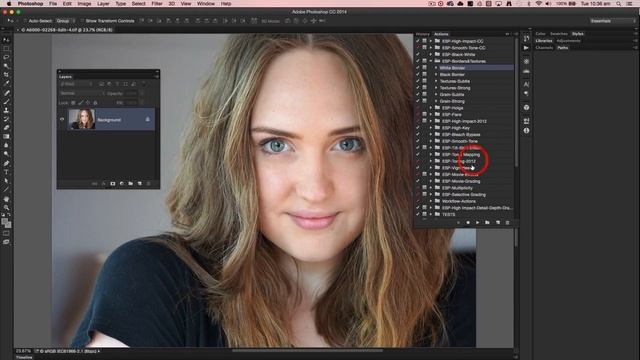The height and width of the screenshot is (360, 640).
Task: Add layer mask in Layers panel
Action: (113, 184)
